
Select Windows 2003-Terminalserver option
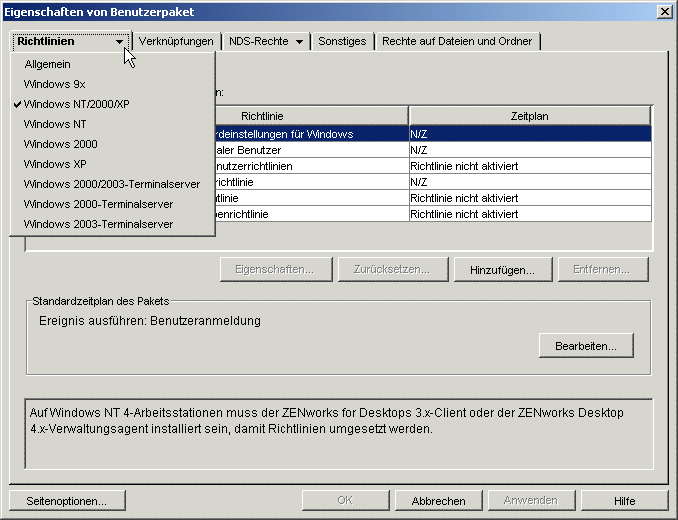98,224
